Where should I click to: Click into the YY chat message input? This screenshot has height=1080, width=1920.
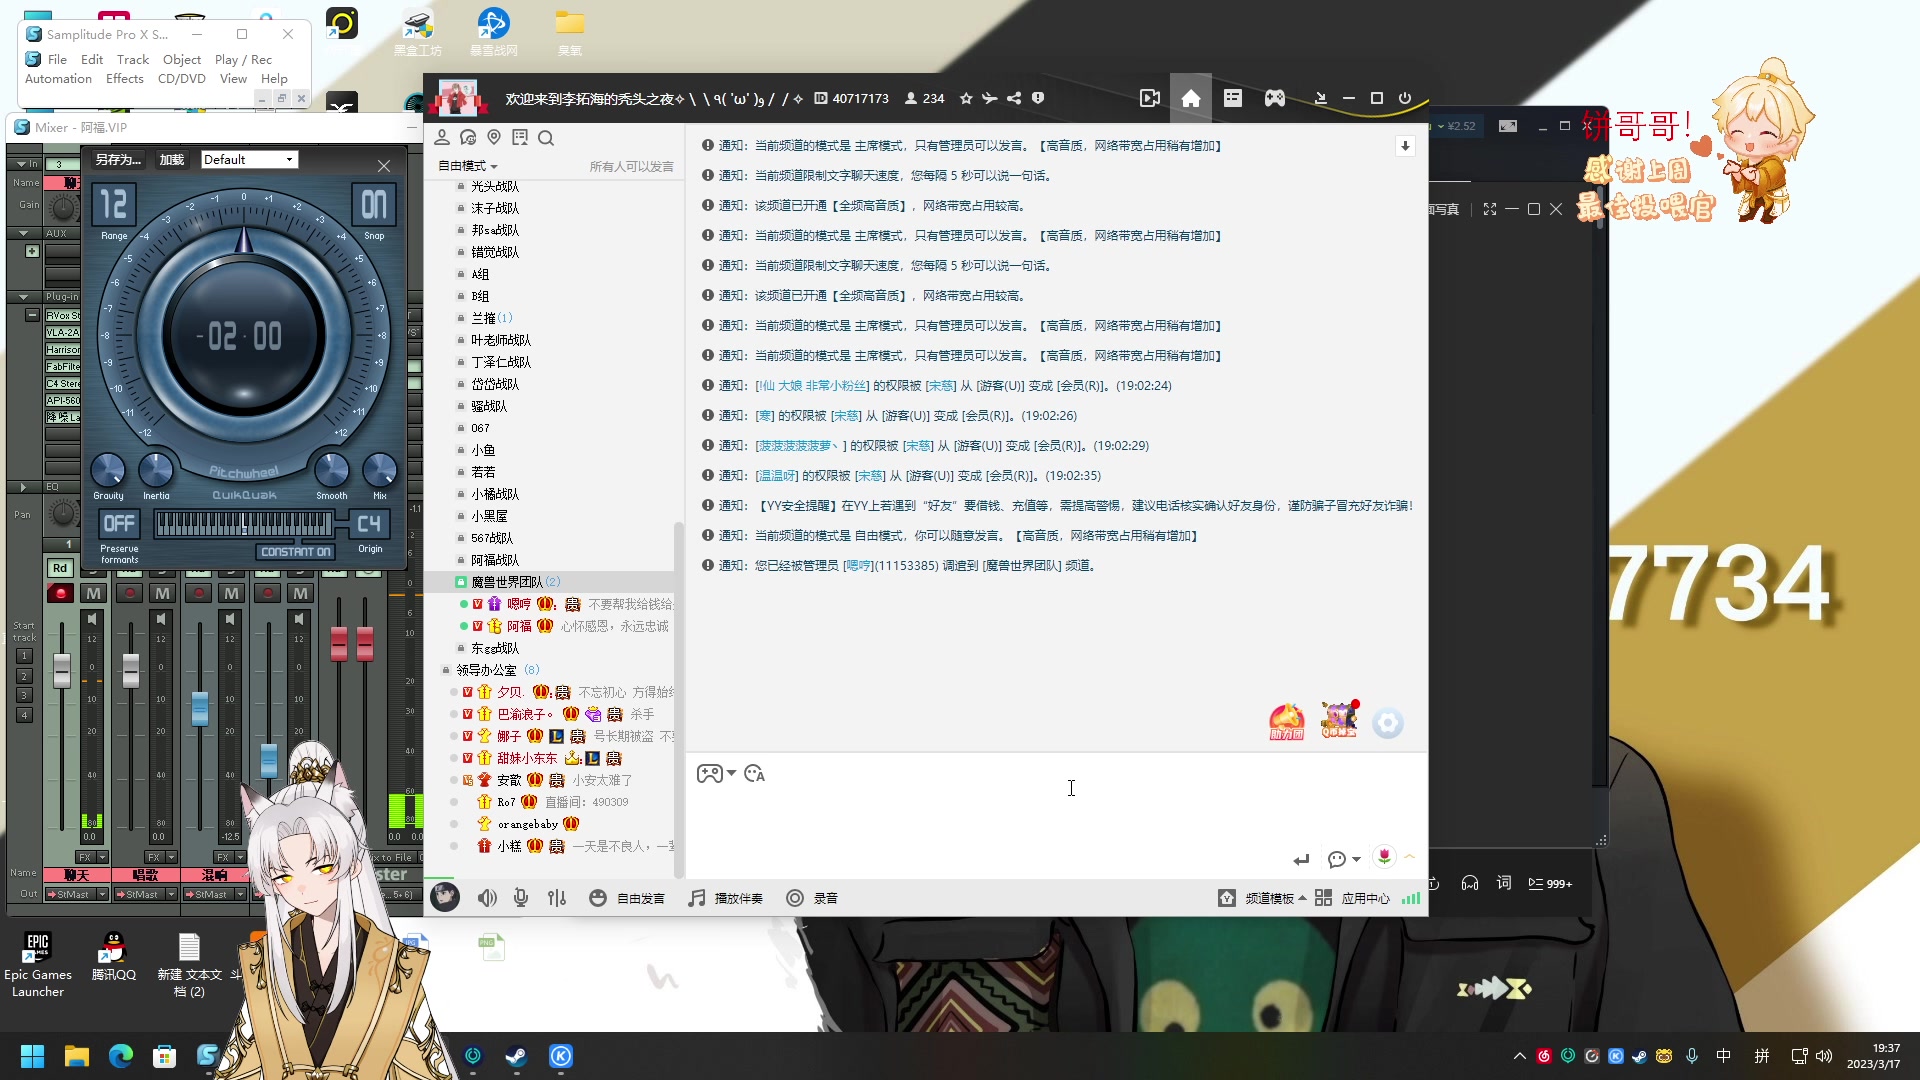[x=1056, y=815]
